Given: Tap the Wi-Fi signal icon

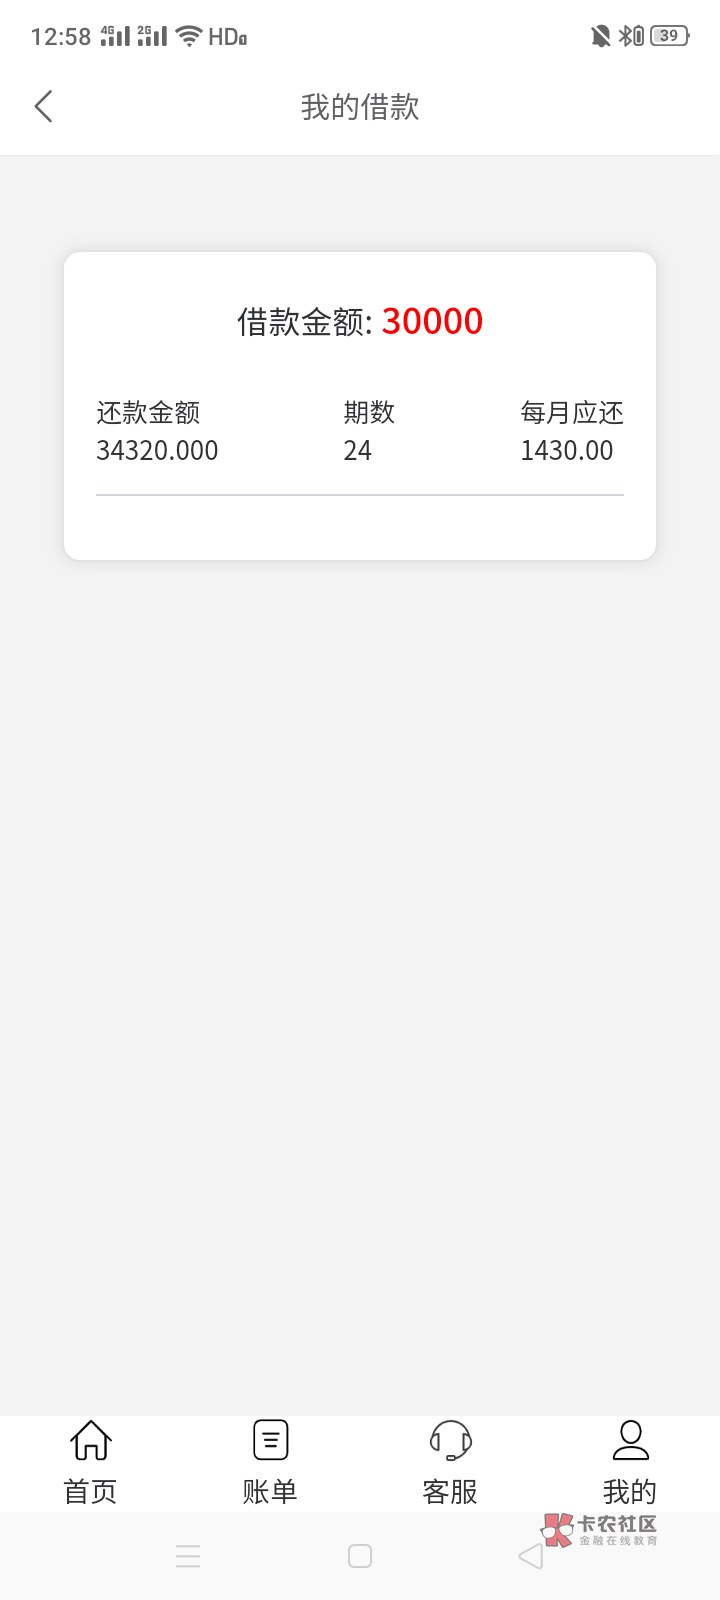Looking at the screenshot, I should 188,37.
